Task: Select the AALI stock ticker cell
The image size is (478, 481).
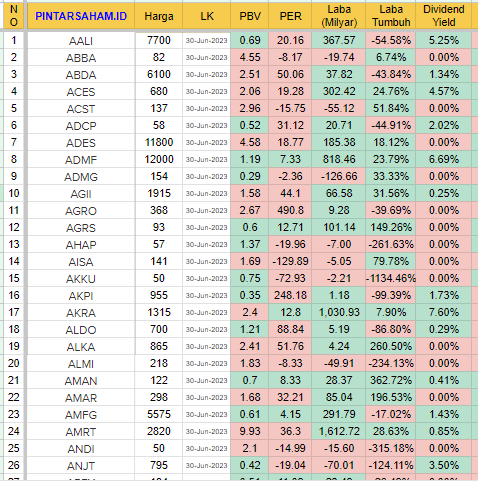Action: (81, 41)
